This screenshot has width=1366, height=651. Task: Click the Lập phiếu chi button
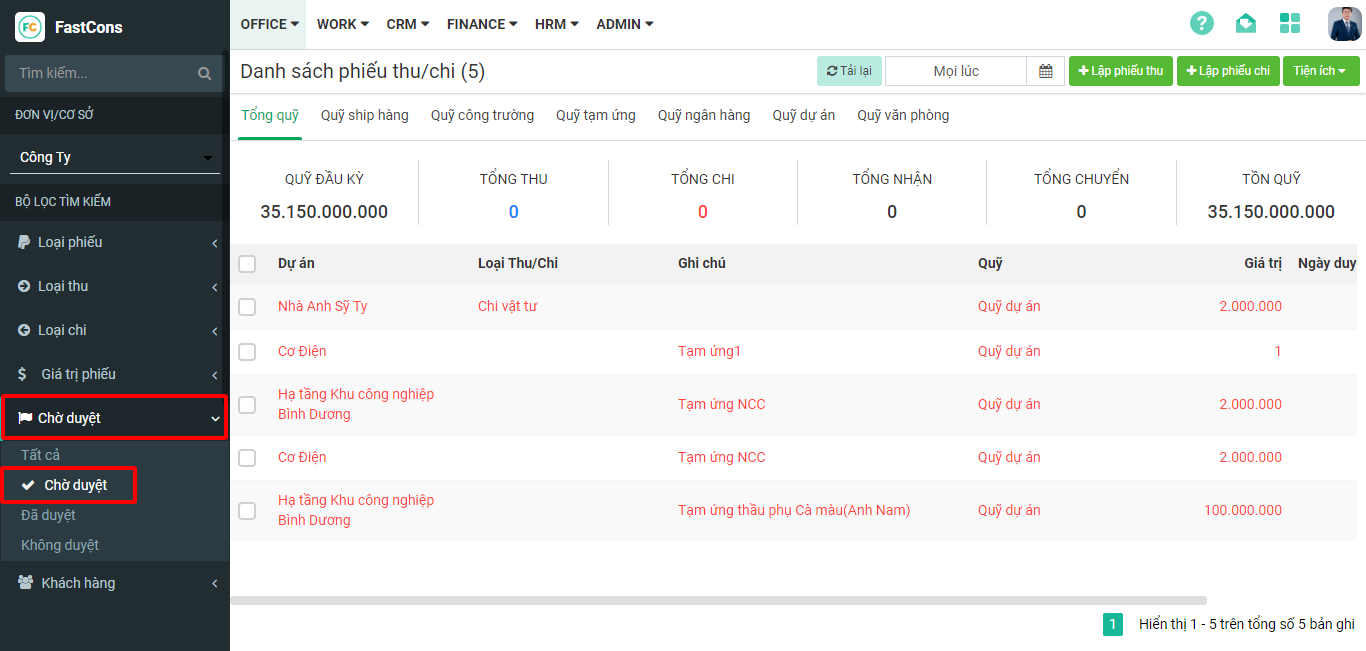[x=1228, y=71]
